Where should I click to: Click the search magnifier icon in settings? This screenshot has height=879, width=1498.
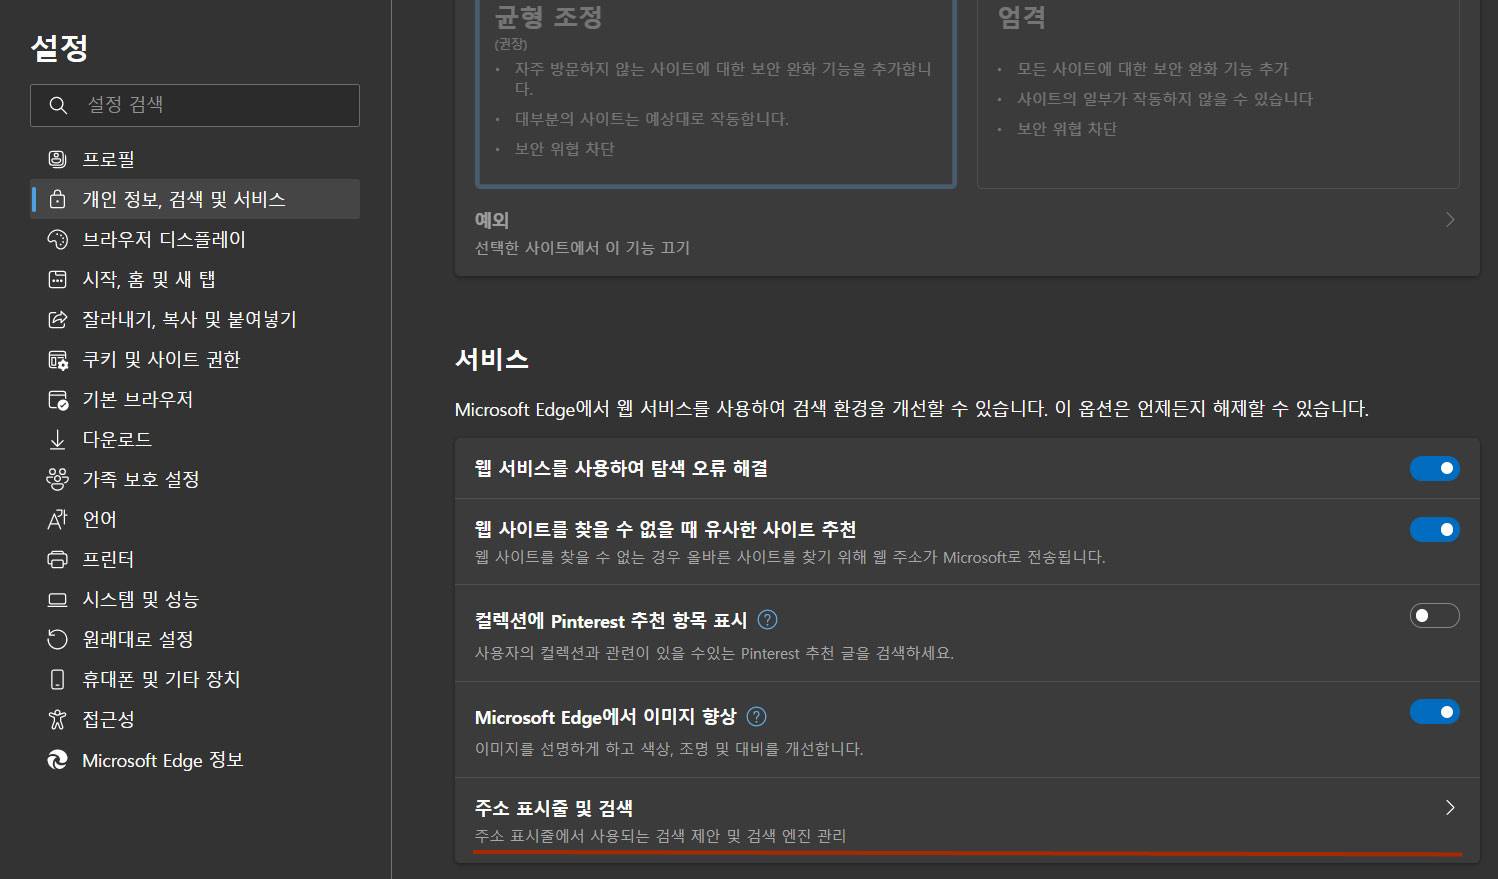pos(58,105)
